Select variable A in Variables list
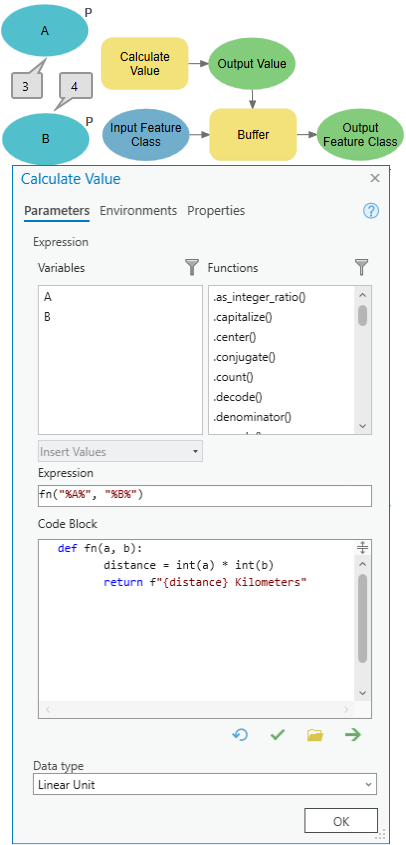Viewport: 406px width, 845px height. tap(47, 297)
